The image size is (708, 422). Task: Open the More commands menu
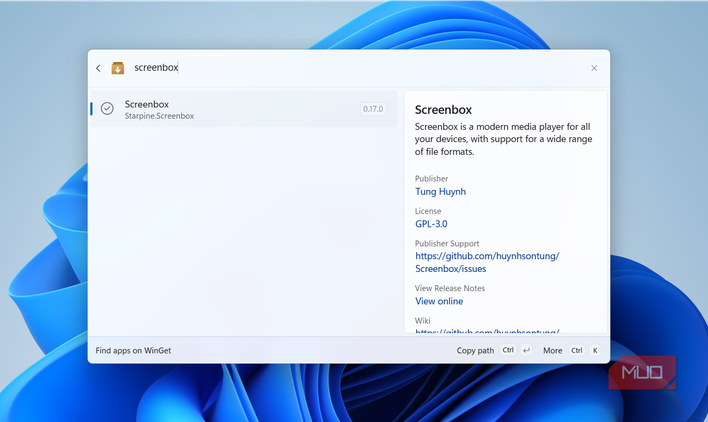coord(553,351)
